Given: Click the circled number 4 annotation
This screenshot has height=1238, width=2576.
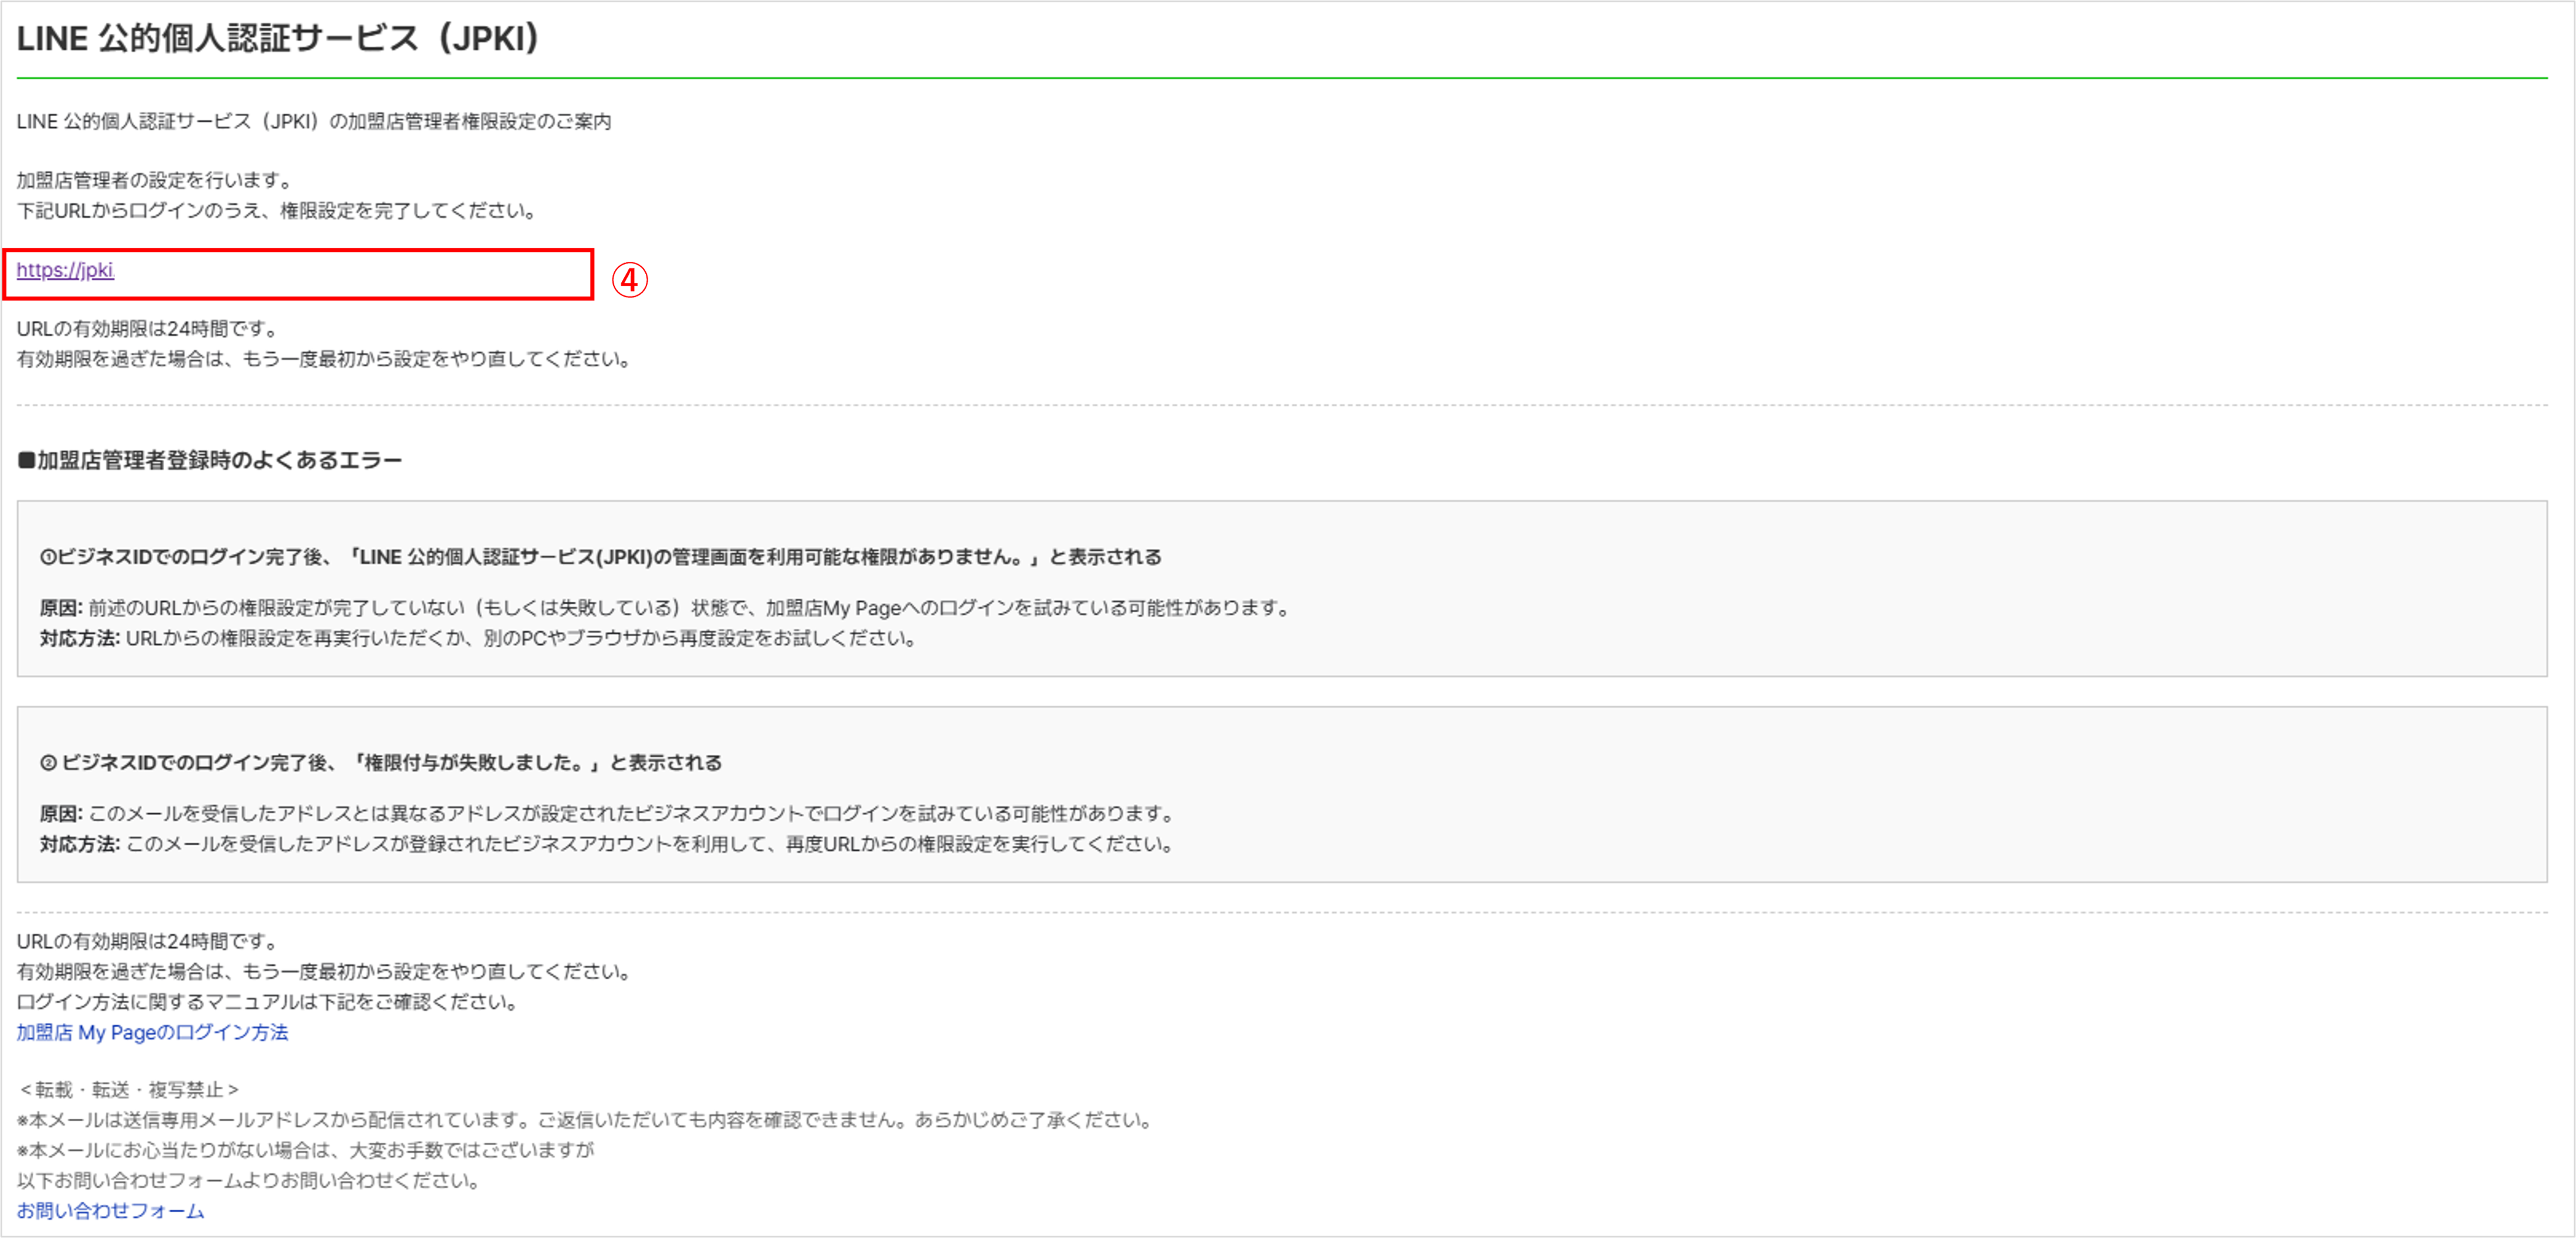Looking at the screenshot, I should (x=629, y=280).
